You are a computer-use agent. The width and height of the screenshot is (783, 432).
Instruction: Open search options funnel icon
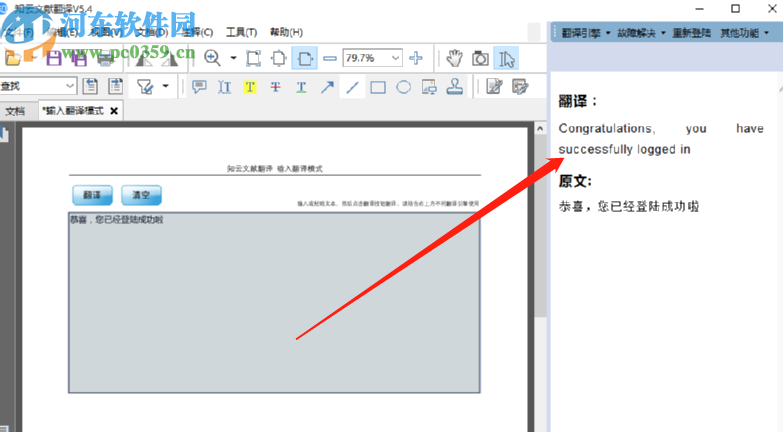click(145, 87)
